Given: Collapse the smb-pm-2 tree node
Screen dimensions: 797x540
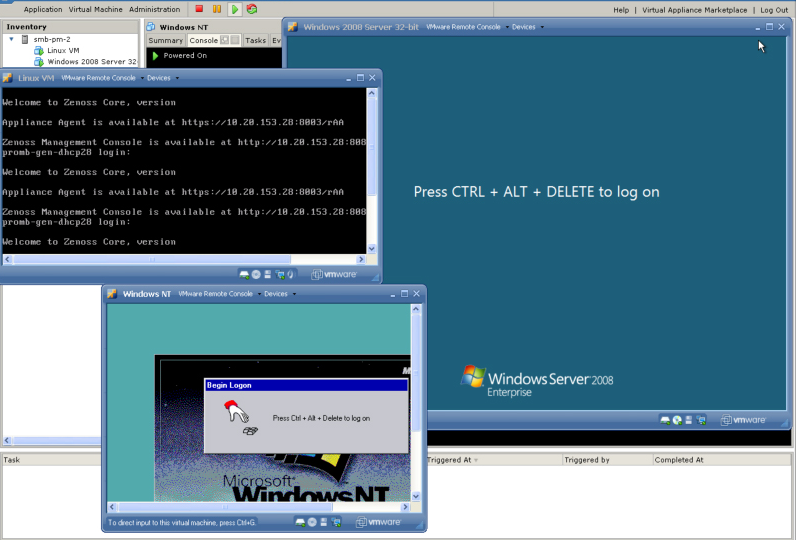Looking at the screenshot, I should 11,39.
